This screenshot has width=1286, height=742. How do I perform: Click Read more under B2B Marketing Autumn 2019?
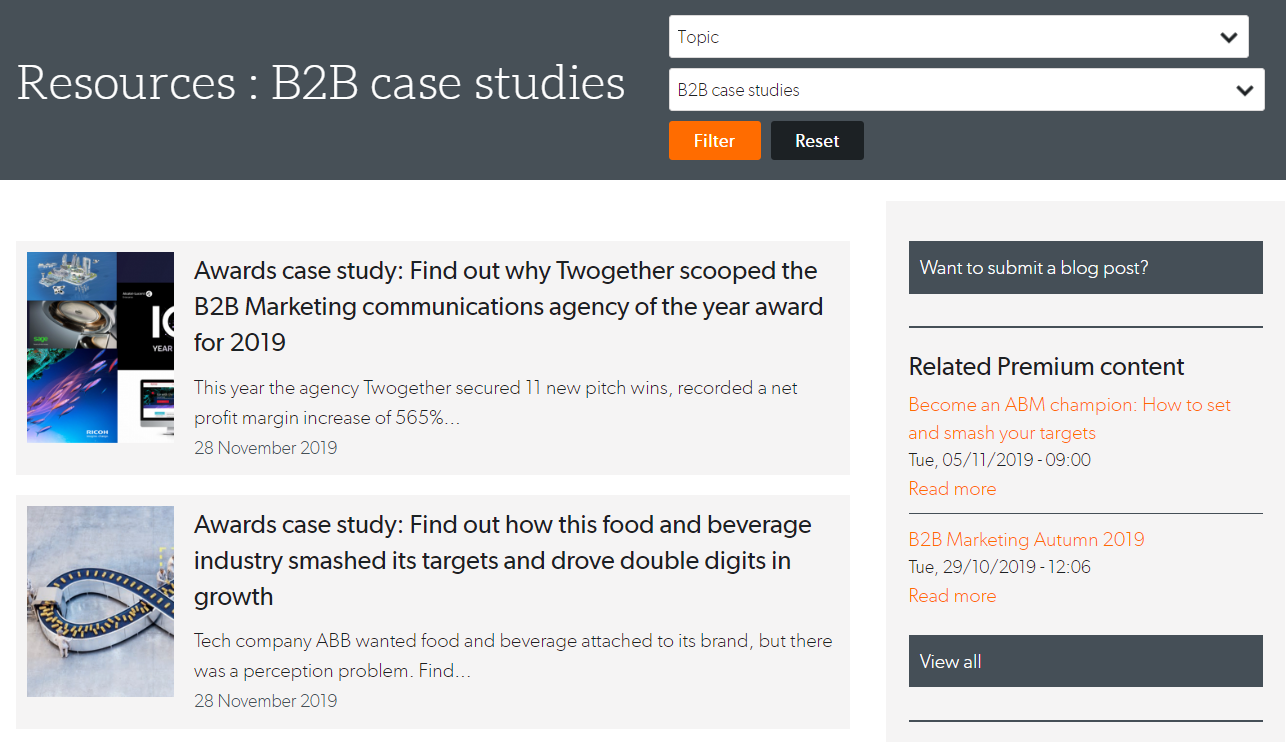952,596
